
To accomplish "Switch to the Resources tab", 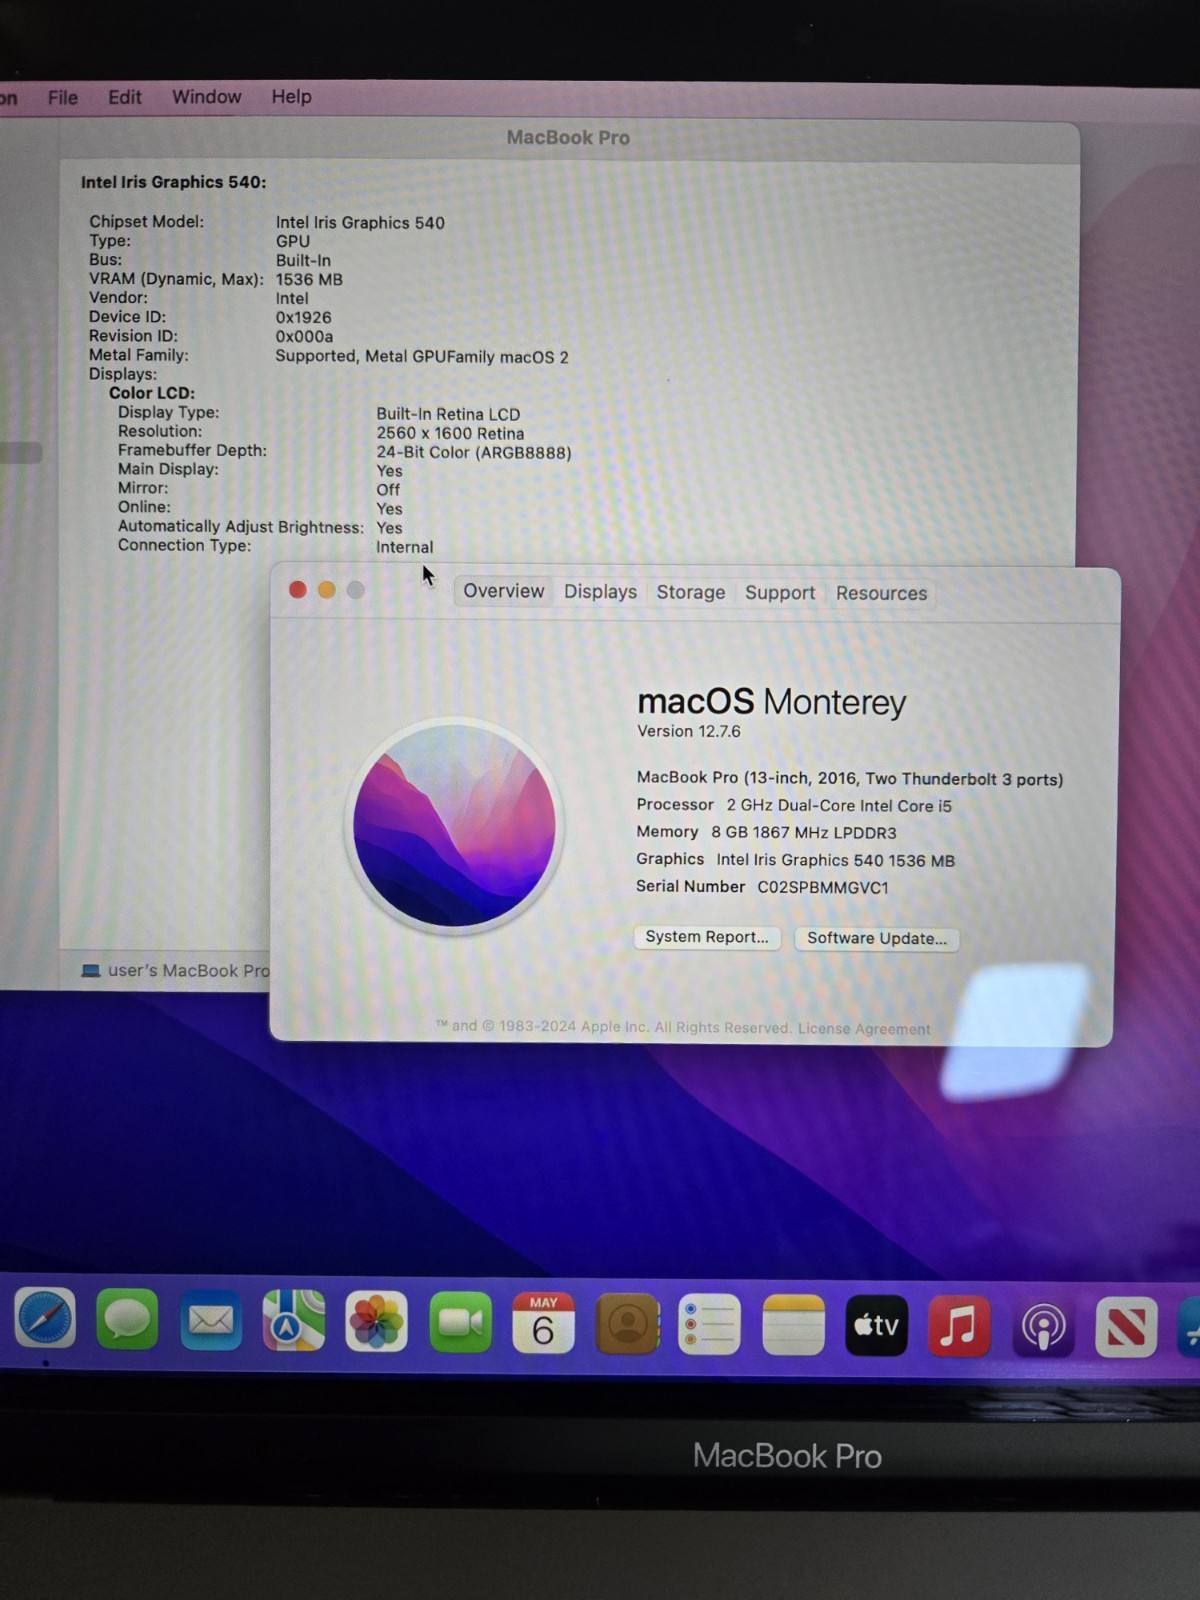I will pos(881,593).
